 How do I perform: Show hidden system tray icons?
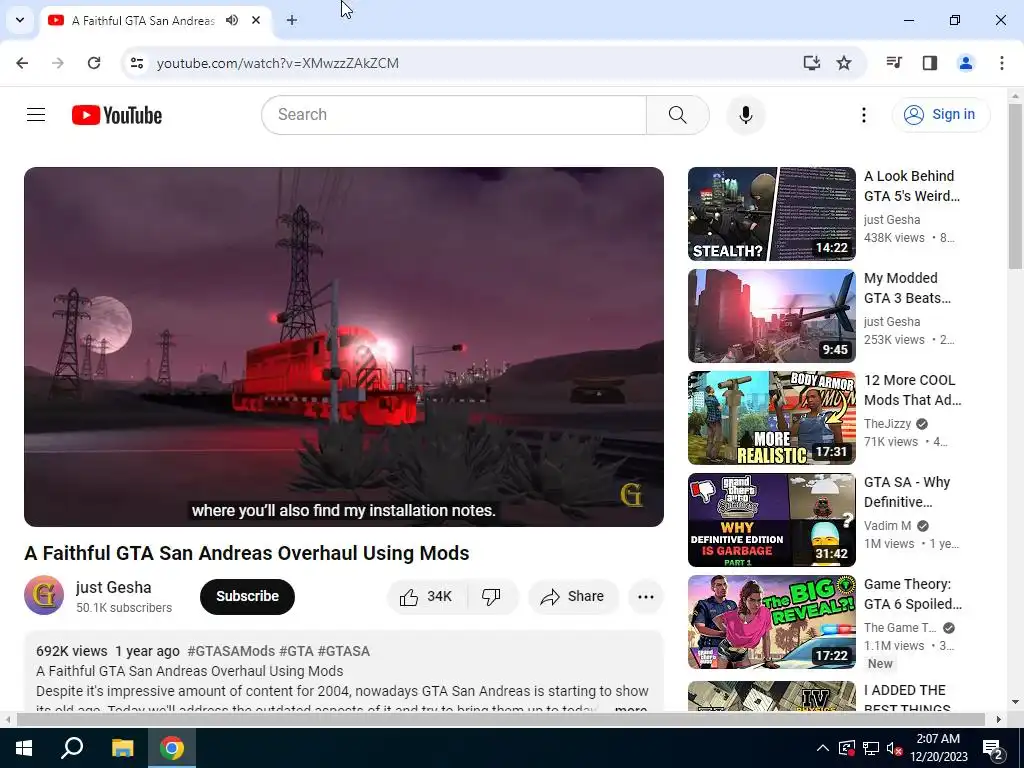(823, 748)
